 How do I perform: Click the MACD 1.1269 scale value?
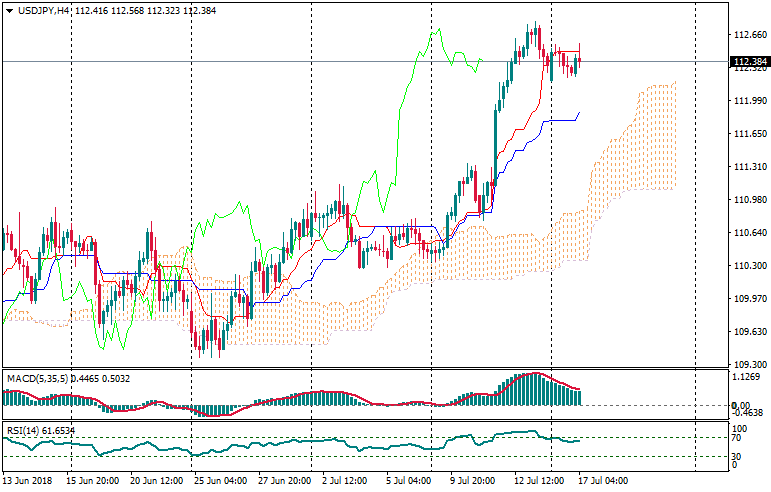pos(747,378)
